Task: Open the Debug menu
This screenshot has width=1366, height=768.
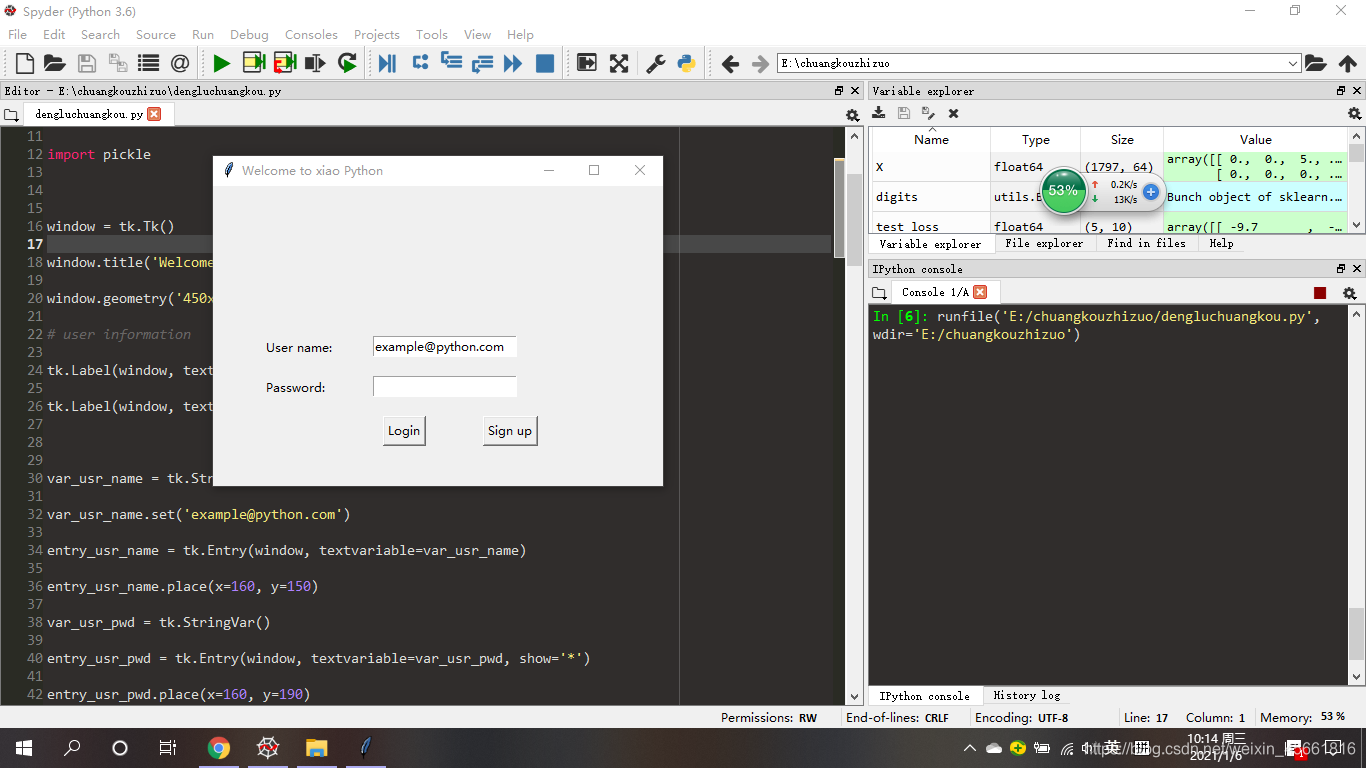Action: [249, 34]
